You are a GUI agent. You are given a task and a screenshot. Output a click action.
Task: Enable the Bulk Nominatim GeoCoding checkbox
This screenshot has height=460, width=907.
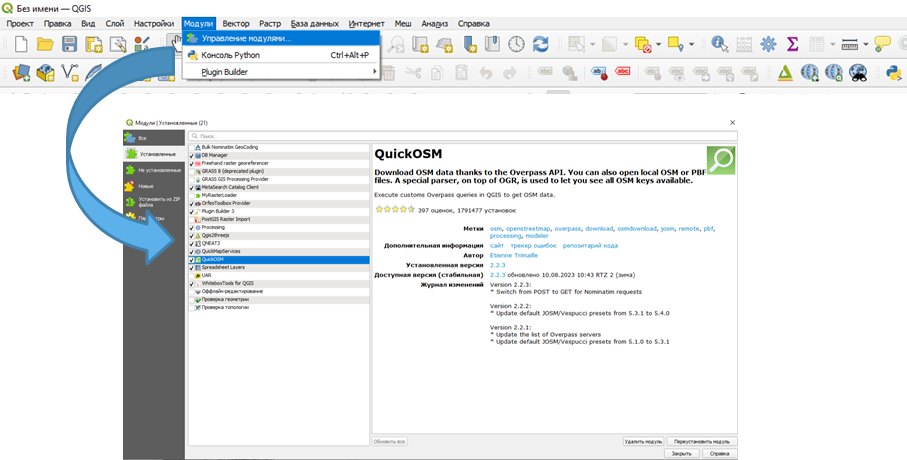[x=192, y=148]
